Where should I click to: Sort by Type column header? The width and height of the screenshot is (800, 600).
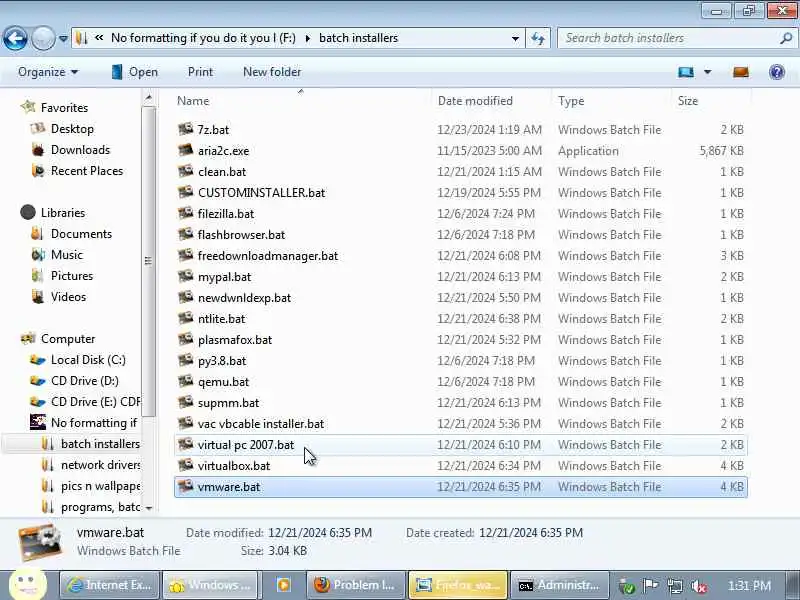click(x=571, y=101)
